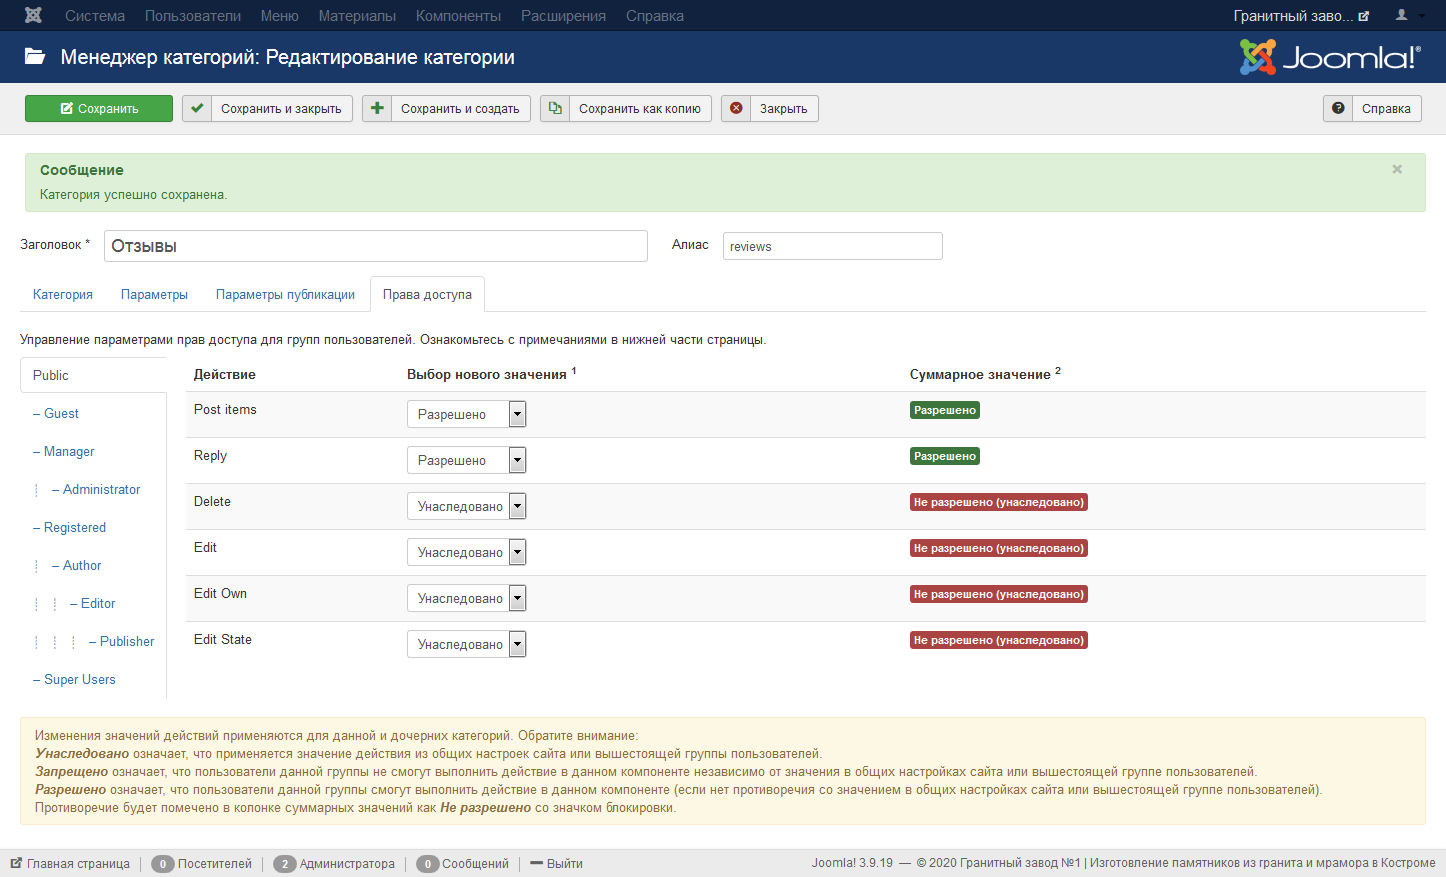Viewport: 1446px width, 877px height.
Task: Click the green Разрешено badge for Post items
Action: [x=945, y=410]
